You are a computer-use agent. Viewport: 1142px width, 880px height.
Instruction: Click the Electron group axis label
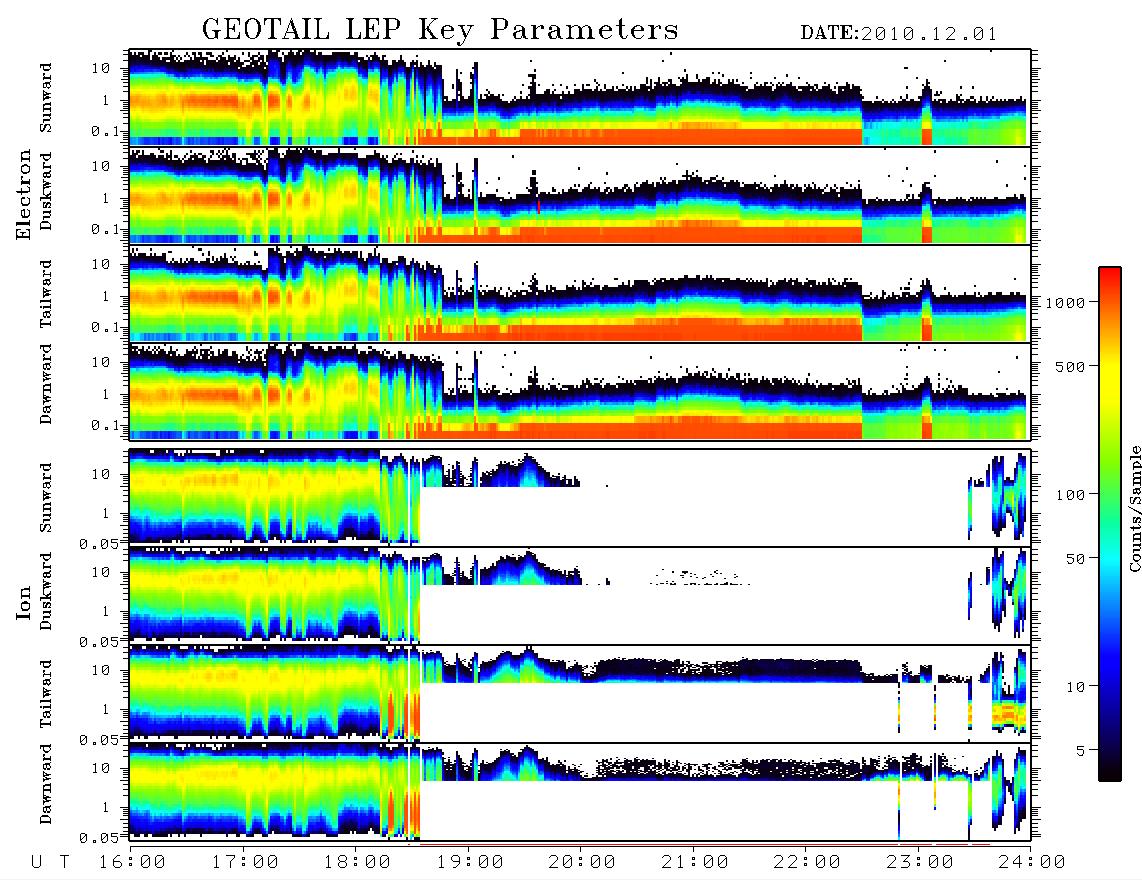click(23, 195)
